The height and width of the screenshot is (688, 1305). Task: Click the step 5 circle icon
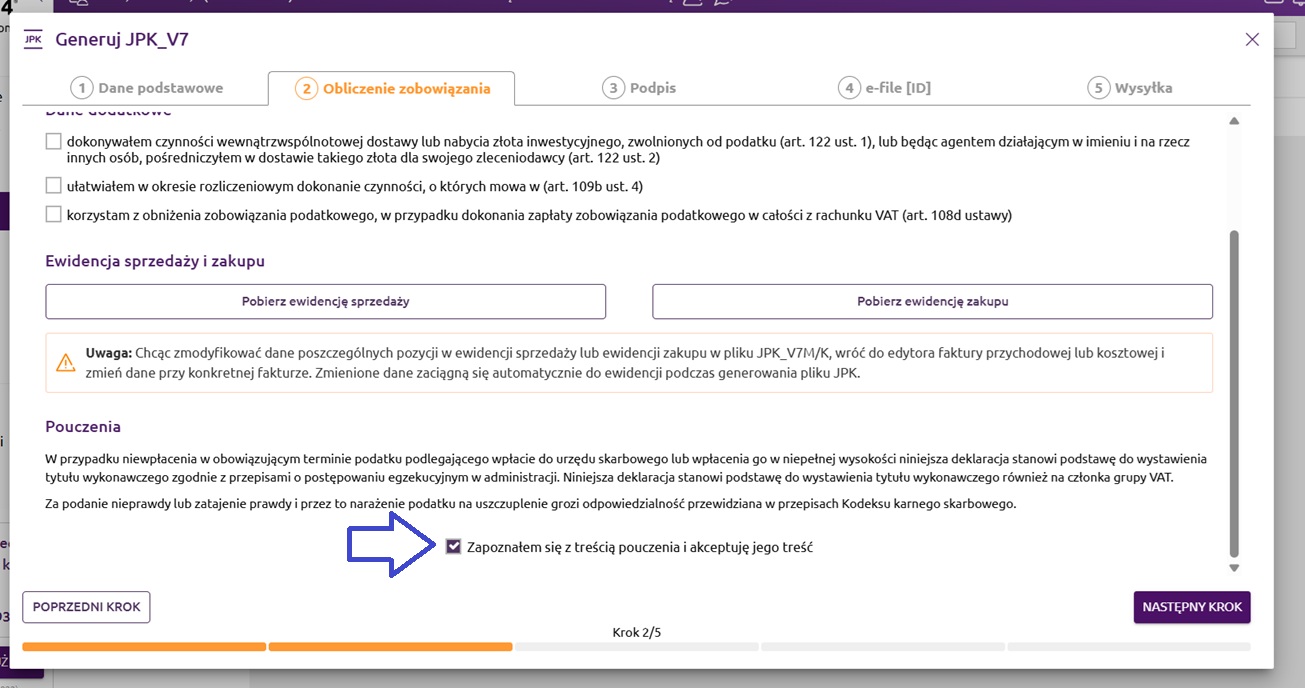point(1098,88)
